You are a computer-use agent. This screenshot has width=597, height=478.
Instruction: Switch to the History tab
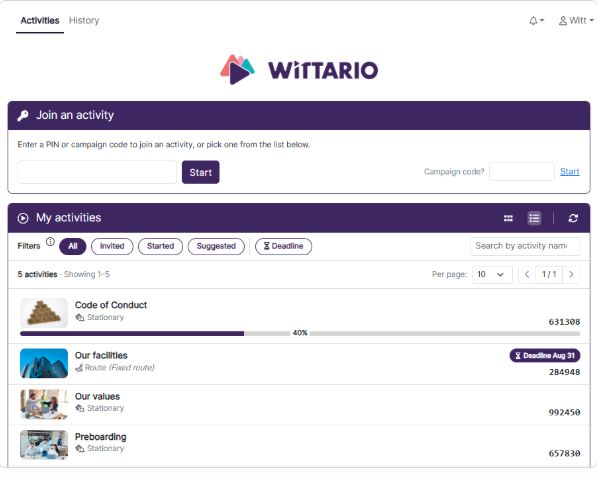[x=84, y=21]
